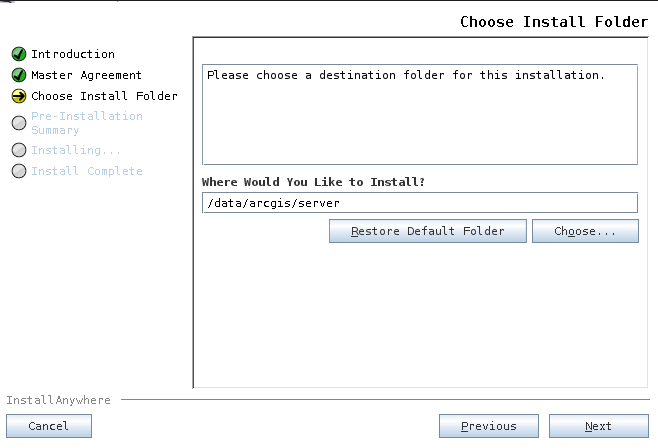The width and height of the screenshot is (658, 448).
Task: Click the grey circle beside Pre-Installation Summary
Action: pyautogui.click(x=19, y=123)
